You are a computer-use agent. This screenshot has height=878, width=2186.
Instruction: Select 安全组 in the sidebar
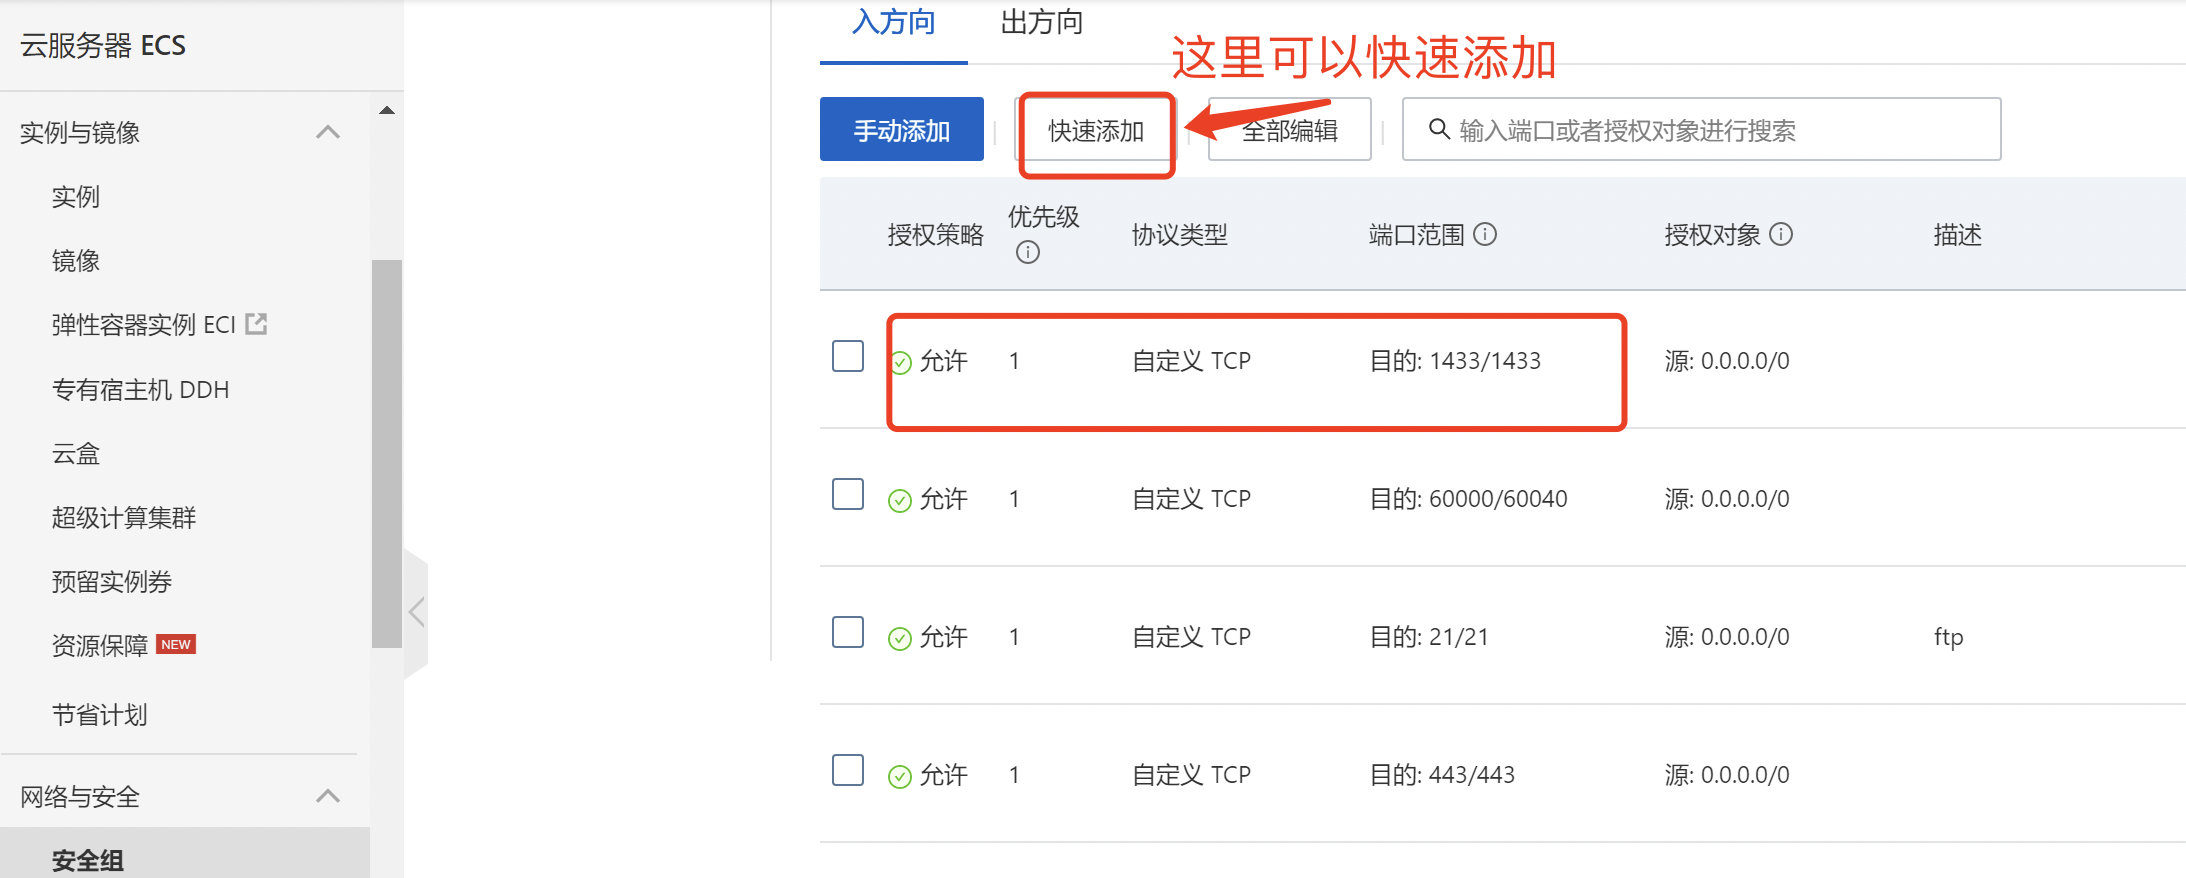pyautogui.click(x=88, y=860)
